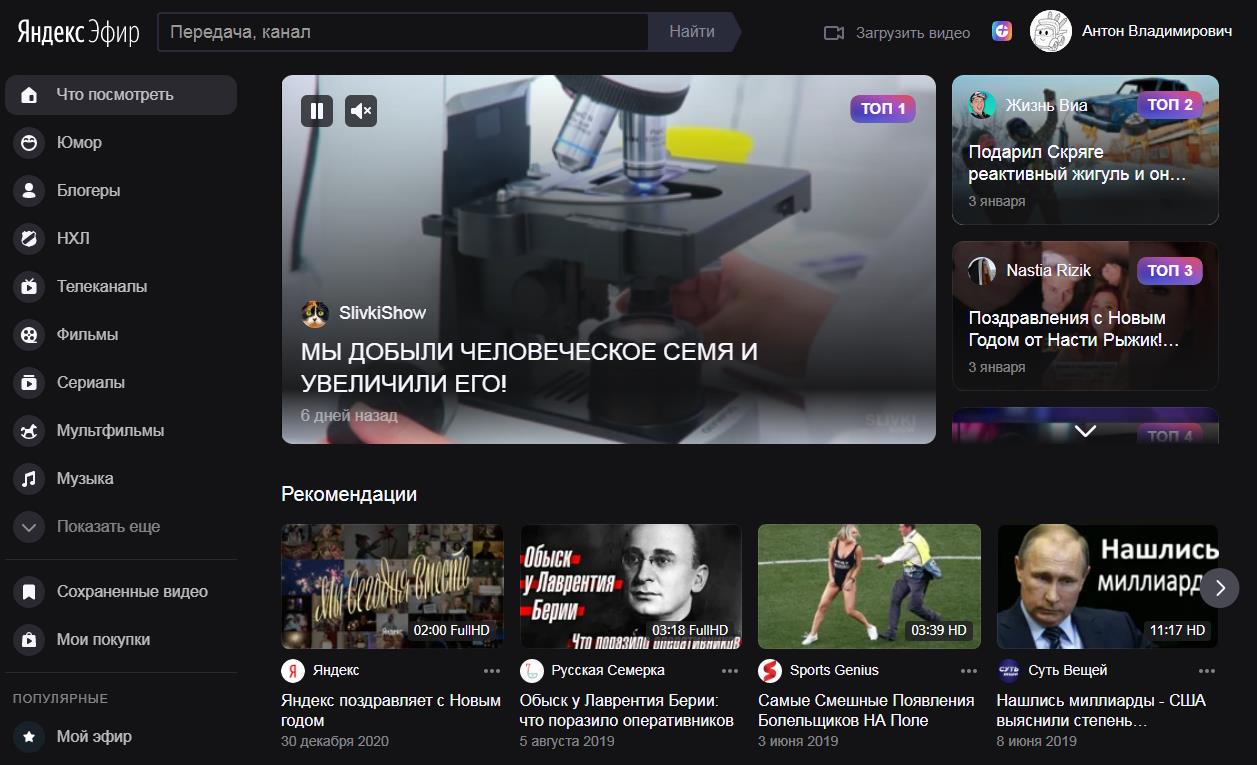Open the 'МЫ ДОБЫЛИ ЧЕЛОВЕЧЕСКОЕ СЕМЯ' video title

(529, 367)
